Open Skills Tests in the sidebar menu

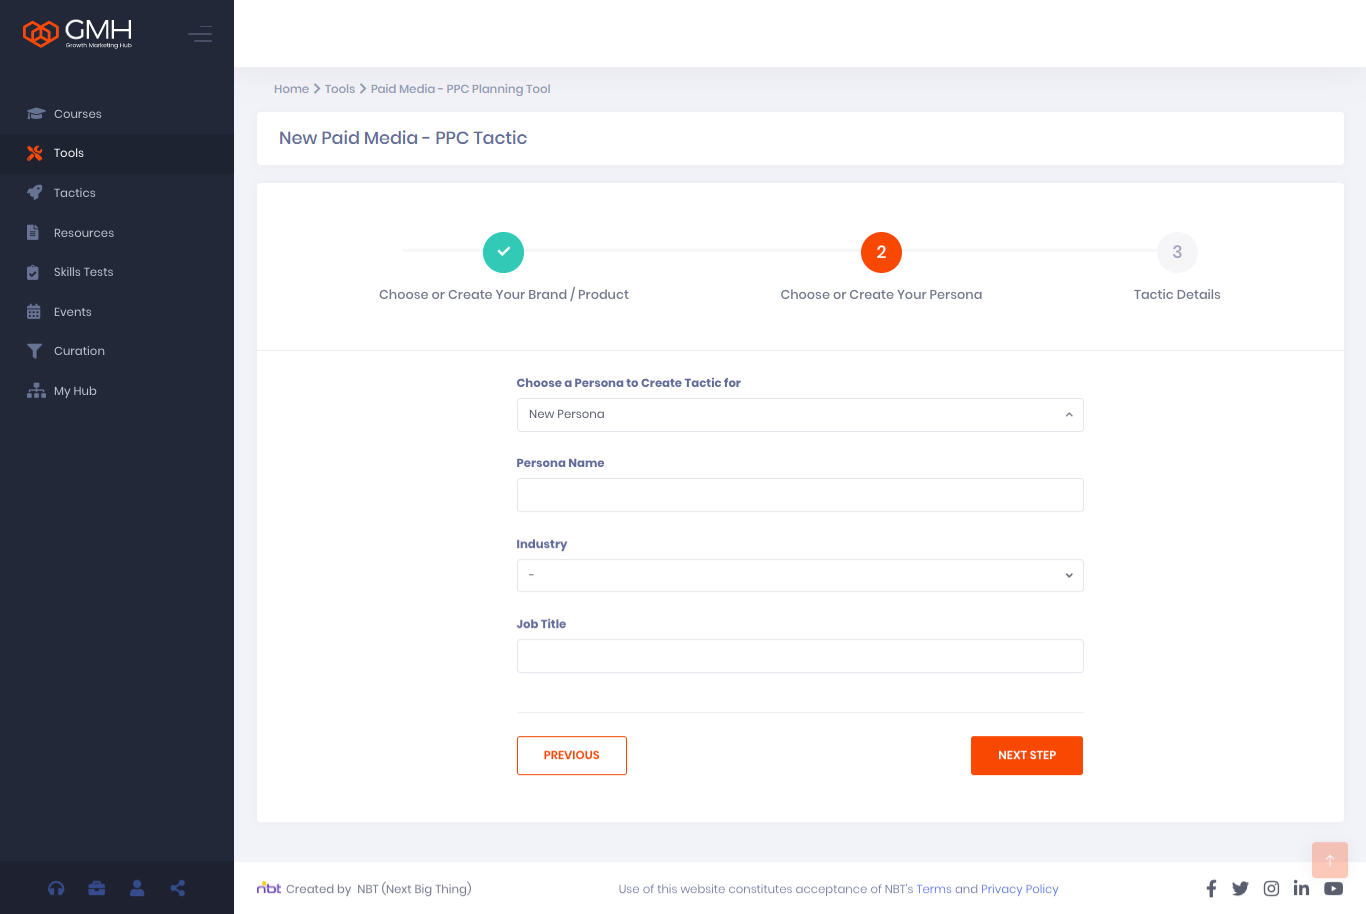click(x=117, y=272)
